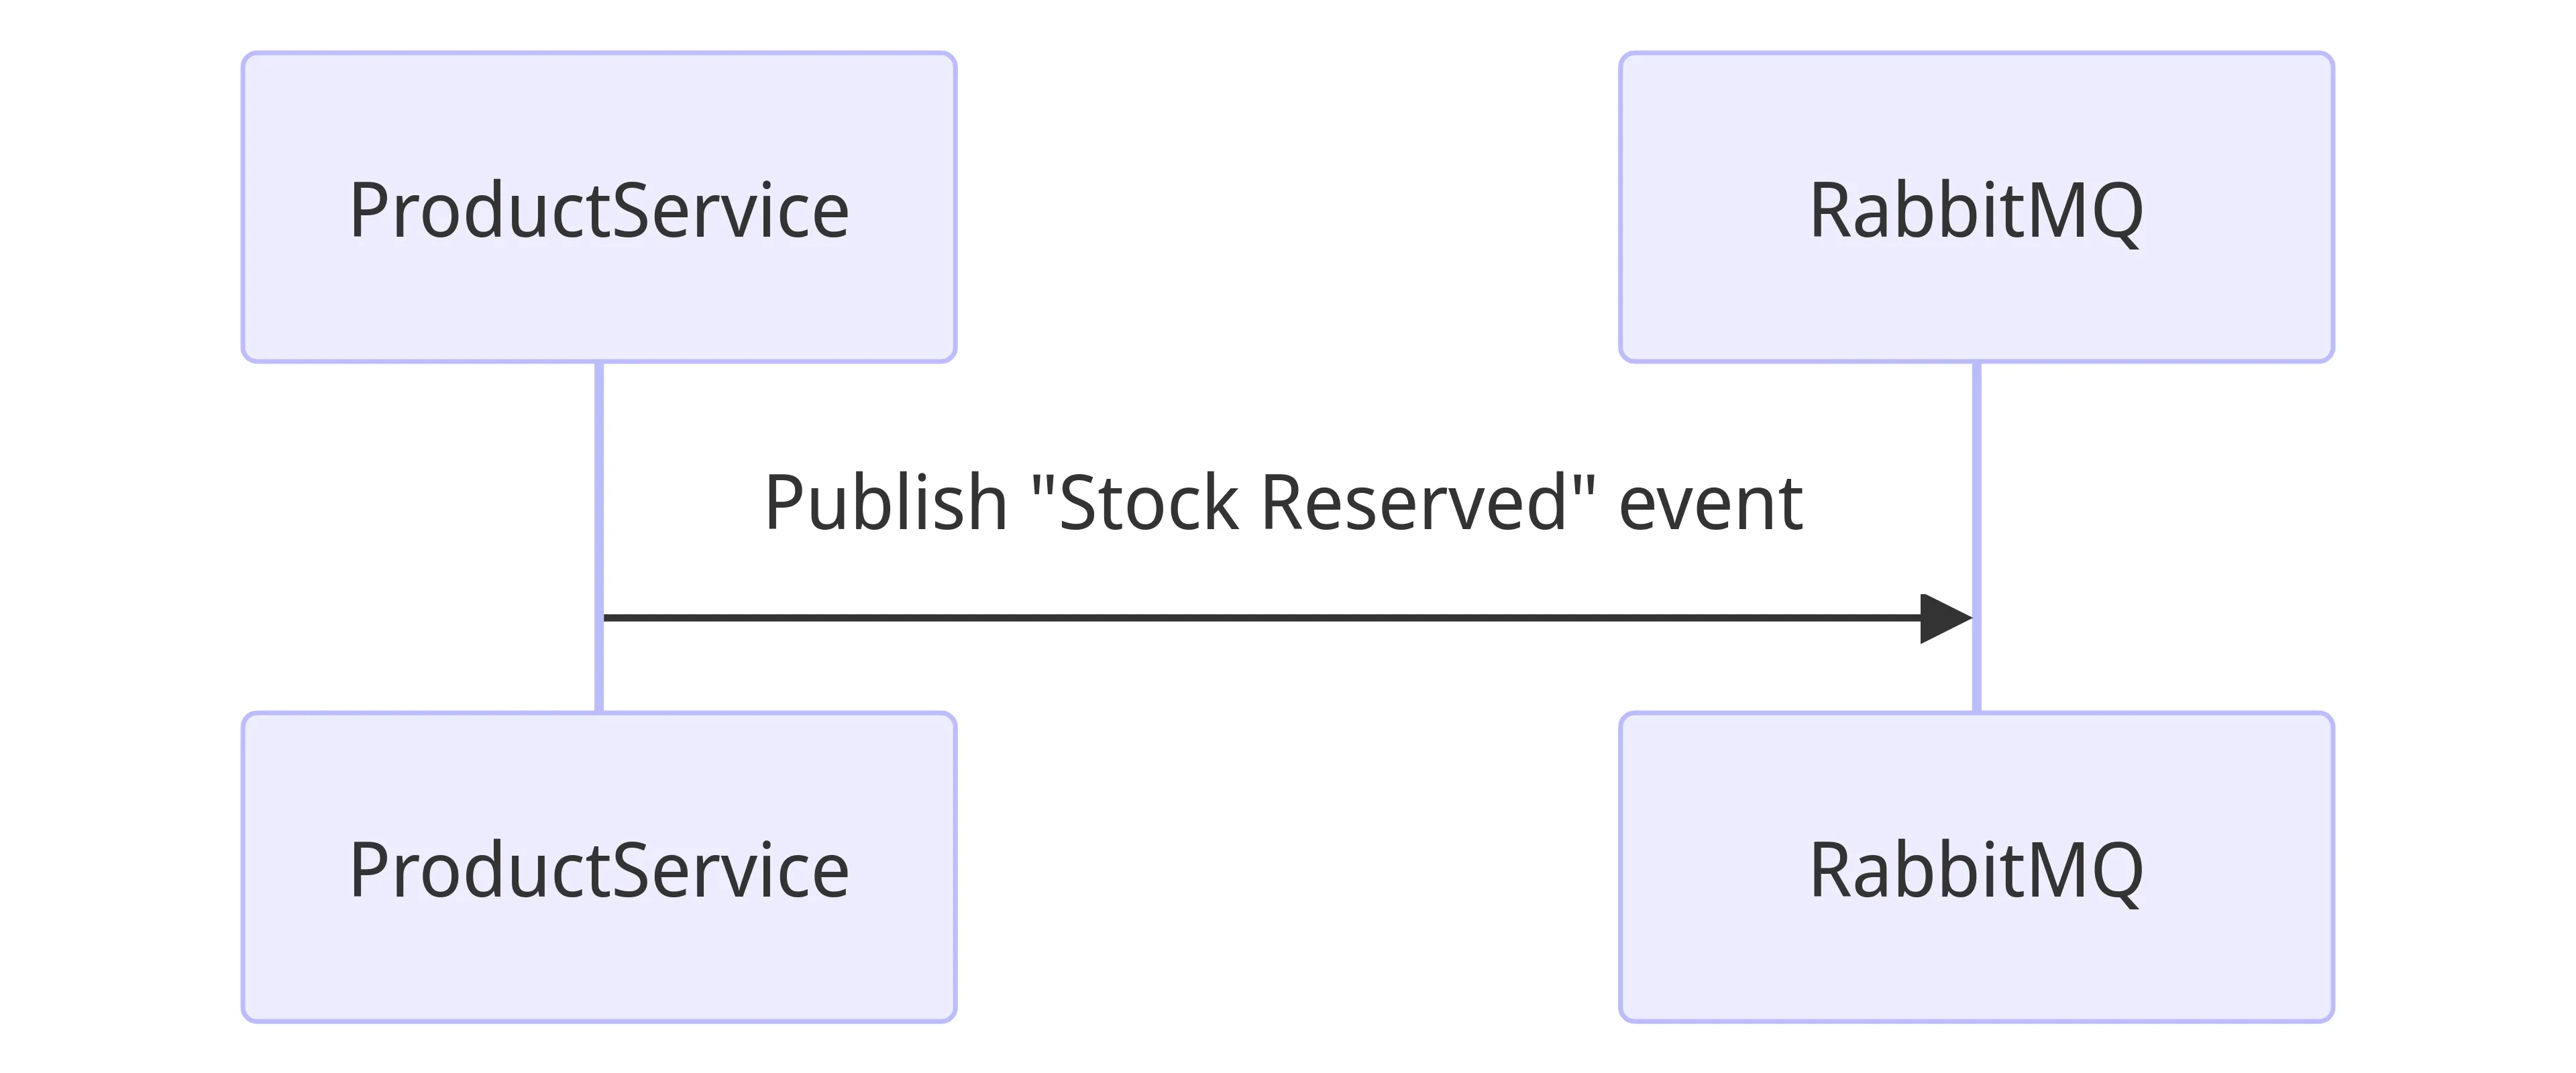Click the word "event" in message label

coord(1710,503)
